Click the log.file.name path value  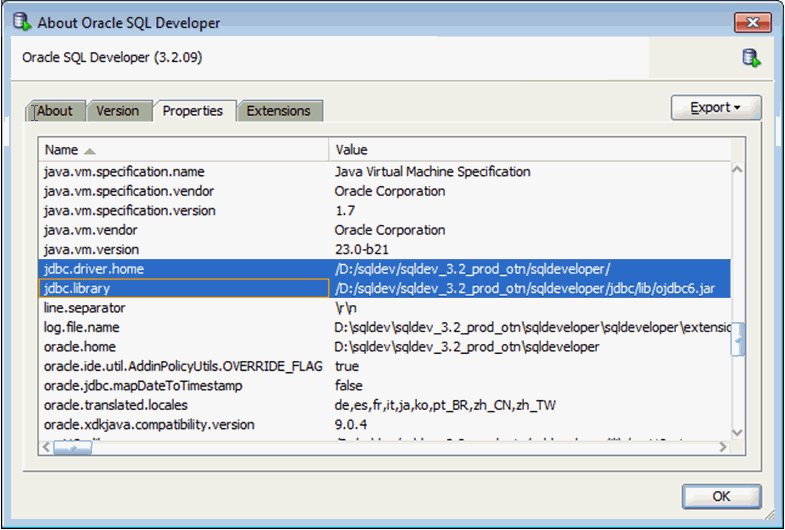(532, 328)
